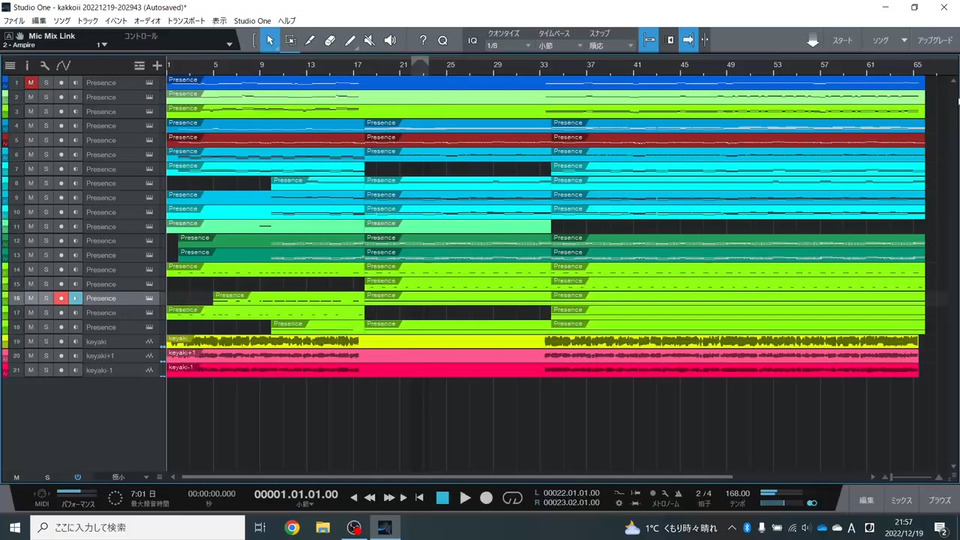Activate the Mute tool
This screenshot has width=960, height=540.
(x=369, y=41)
